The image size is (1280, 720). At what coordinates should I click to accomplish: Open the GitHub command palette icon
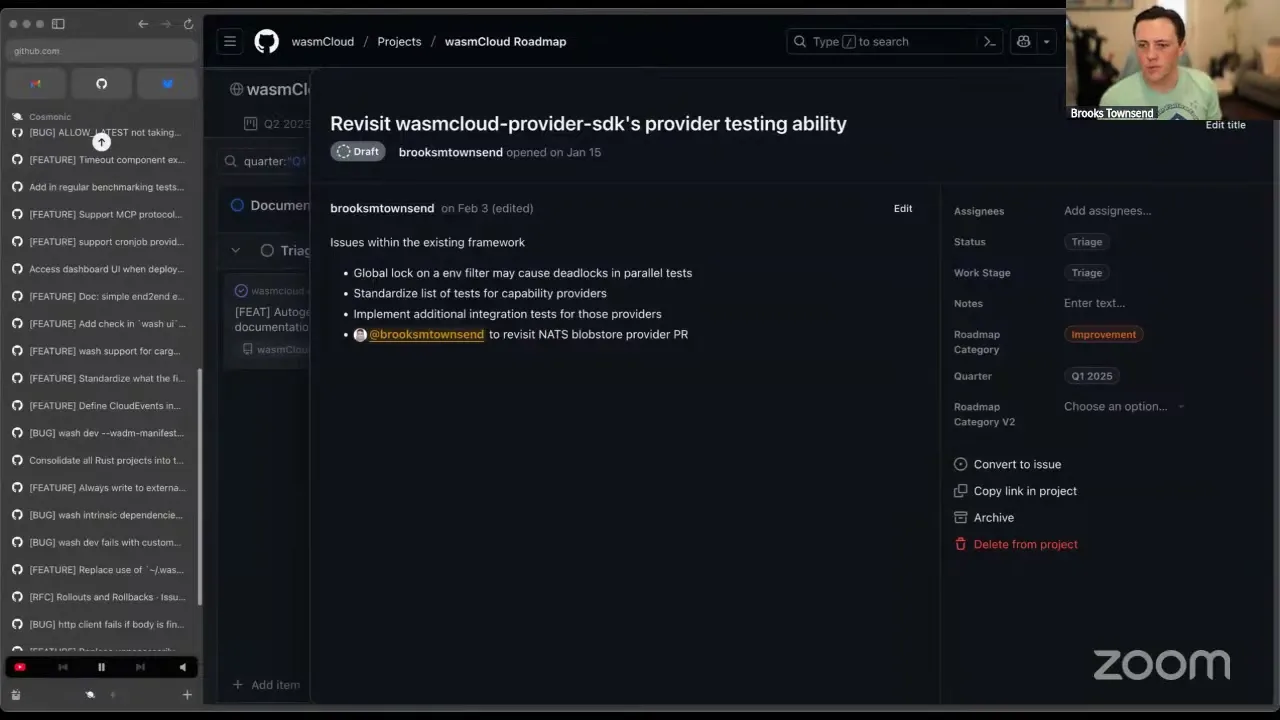[989, 41]
